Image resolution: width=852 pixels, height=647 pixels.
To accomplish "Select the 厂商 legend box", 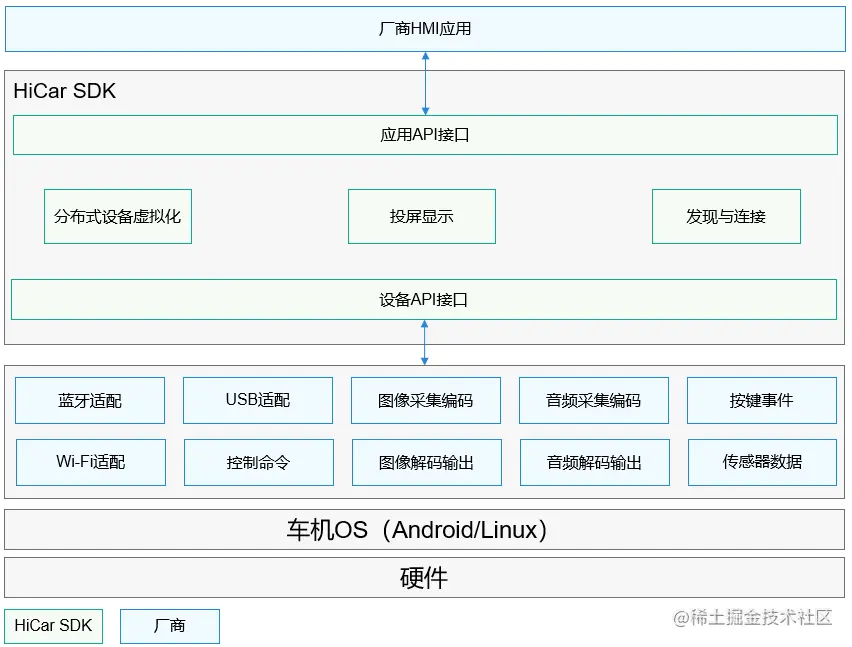I will (x=170, y=626).
